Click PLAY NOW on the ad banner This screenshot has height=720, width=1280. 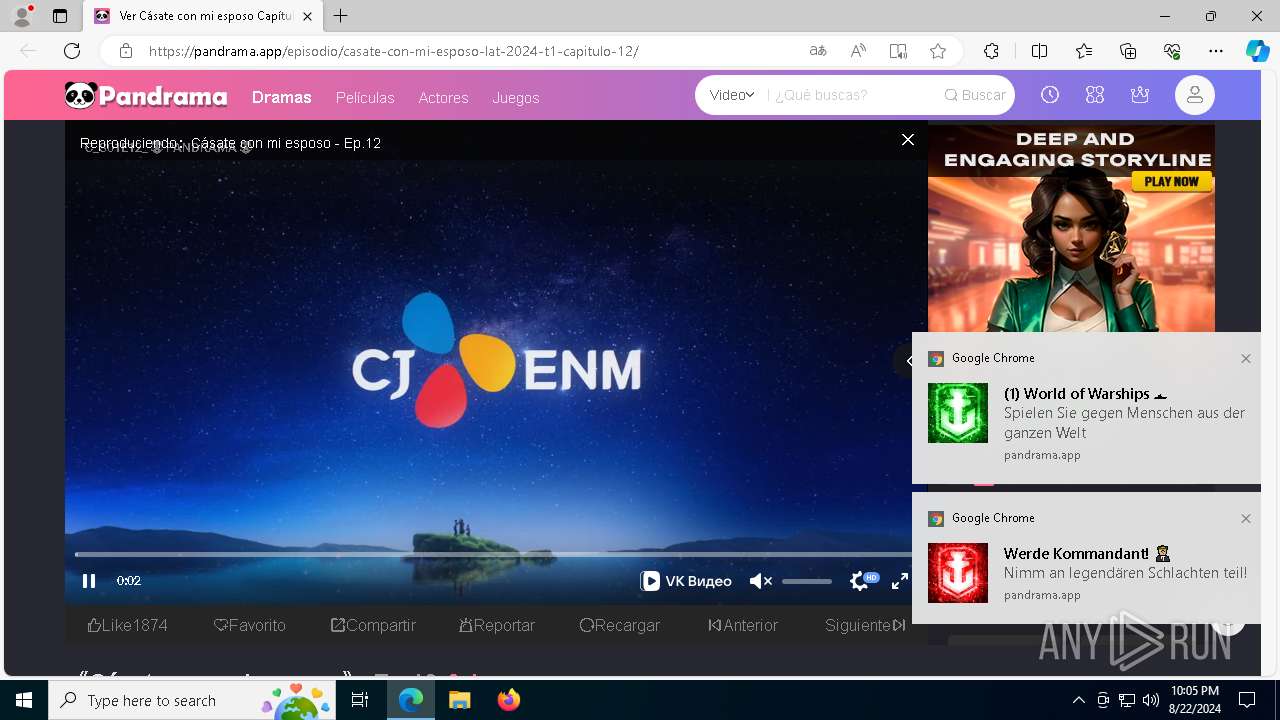coord(1172,182)
